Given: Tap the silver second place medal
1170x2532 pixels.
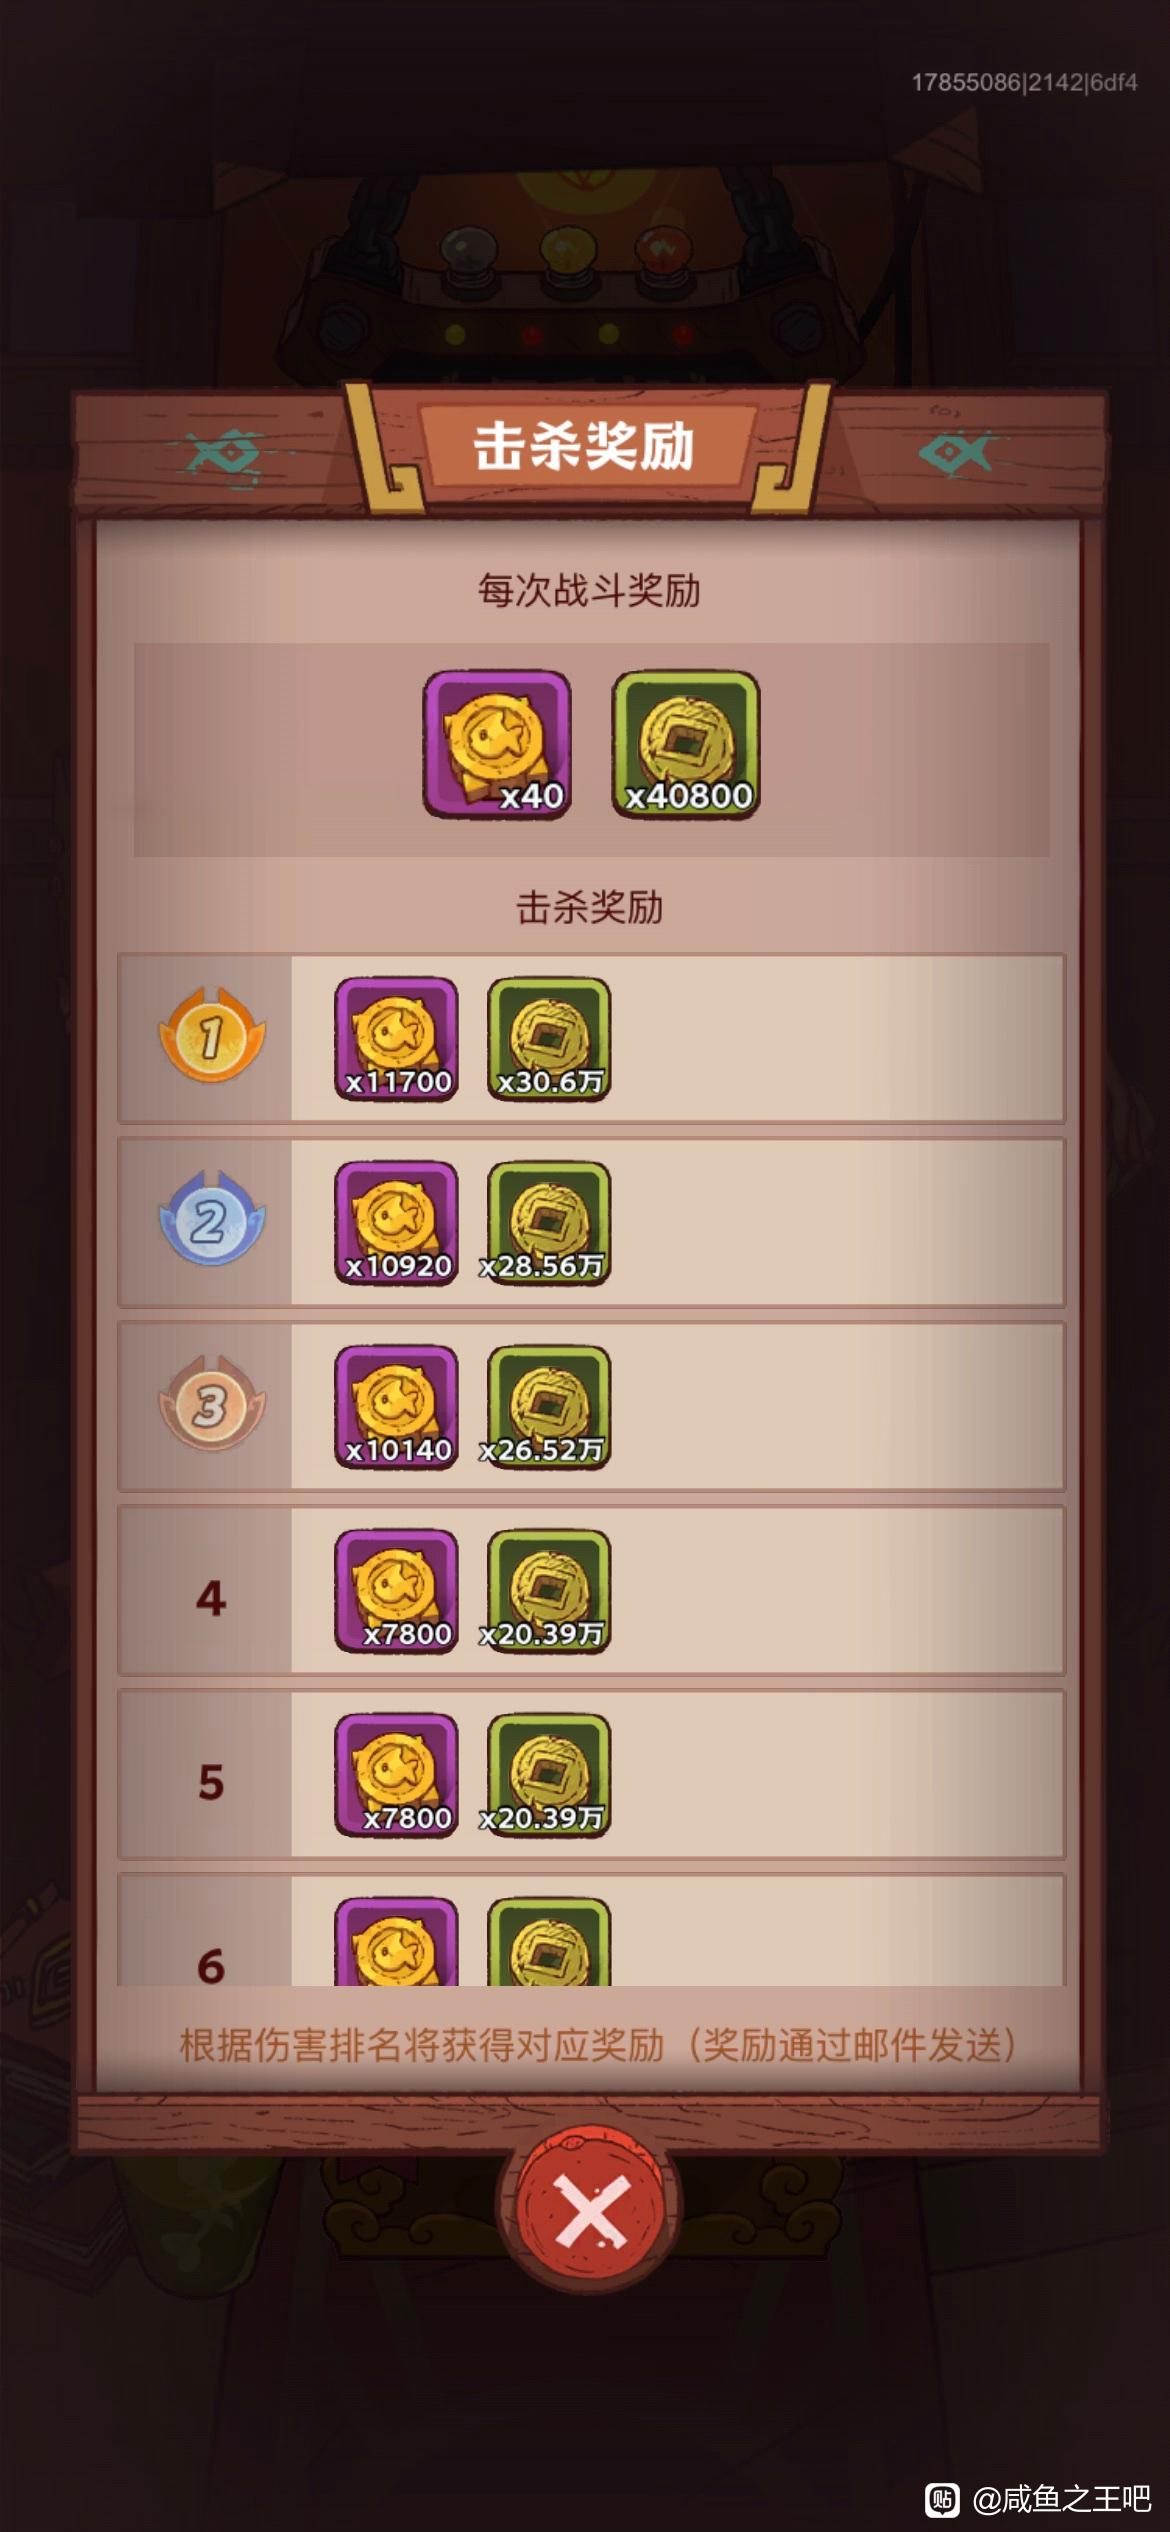Looking at the screenshot, I should coord(211,1219).
